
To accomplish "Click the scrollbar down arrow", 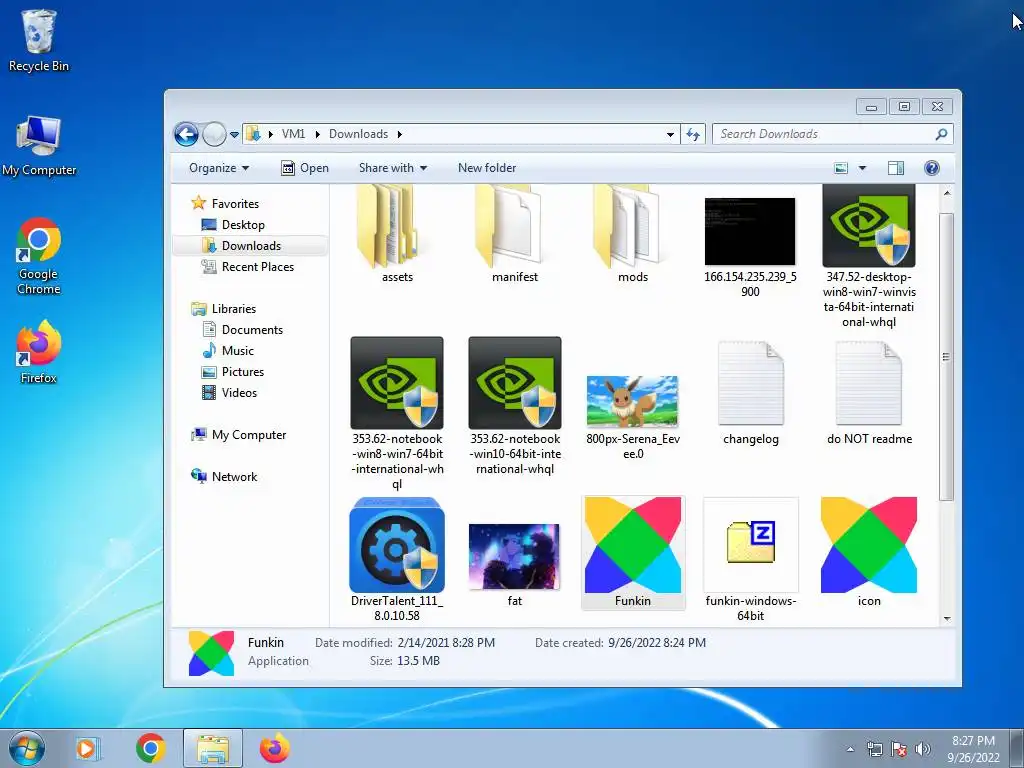I will pos(946,618).
